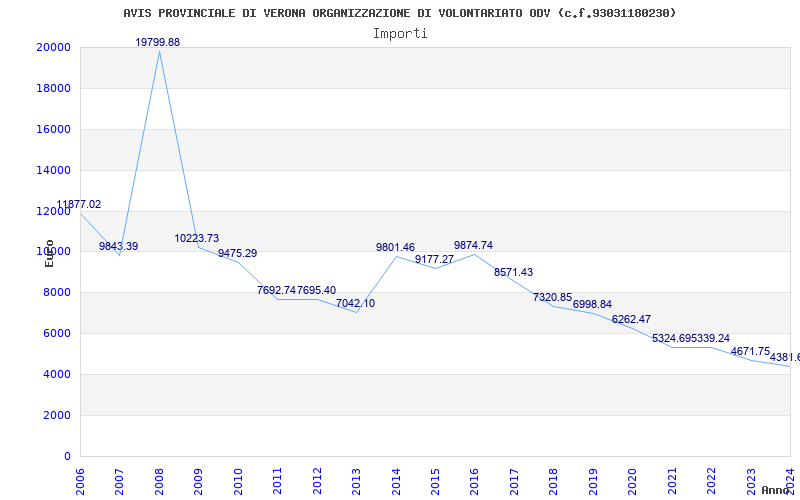This screenshot has width=800, height=500.
Task: Select the 19799.88 data label
Action: (x=158, y=42)
